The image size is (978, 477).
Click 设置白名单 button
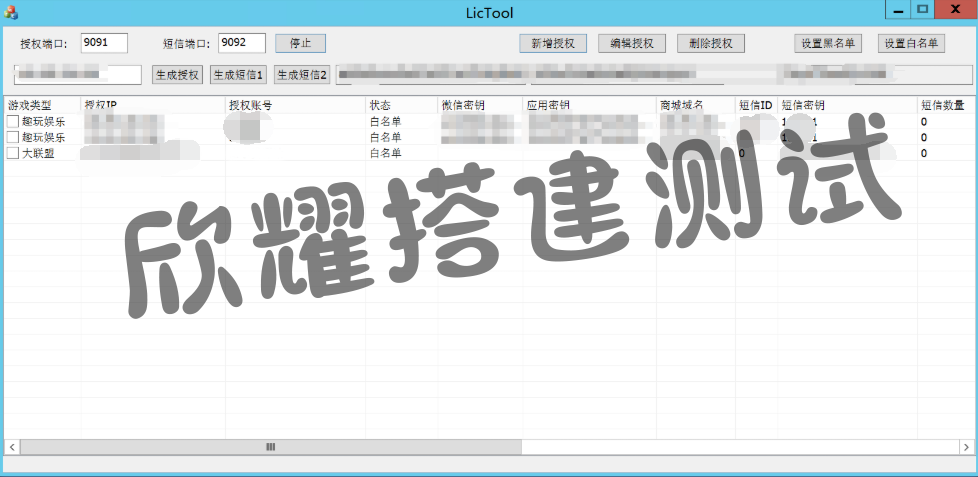[911, 44]
